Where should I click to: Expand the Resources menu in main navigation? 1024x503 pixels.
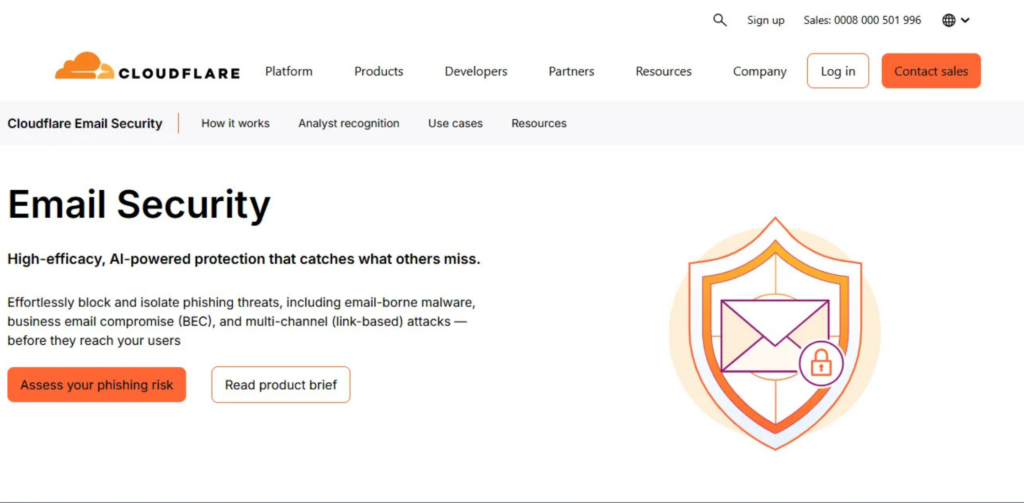(x=664, y=72)
